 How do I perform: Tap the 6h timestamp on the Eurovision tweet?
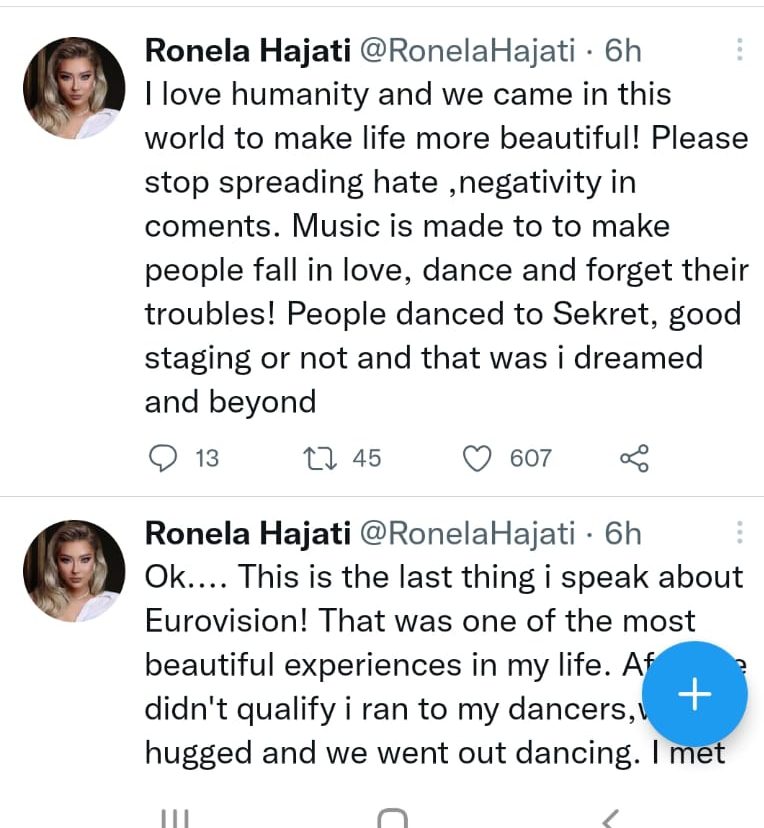[623, 533]
